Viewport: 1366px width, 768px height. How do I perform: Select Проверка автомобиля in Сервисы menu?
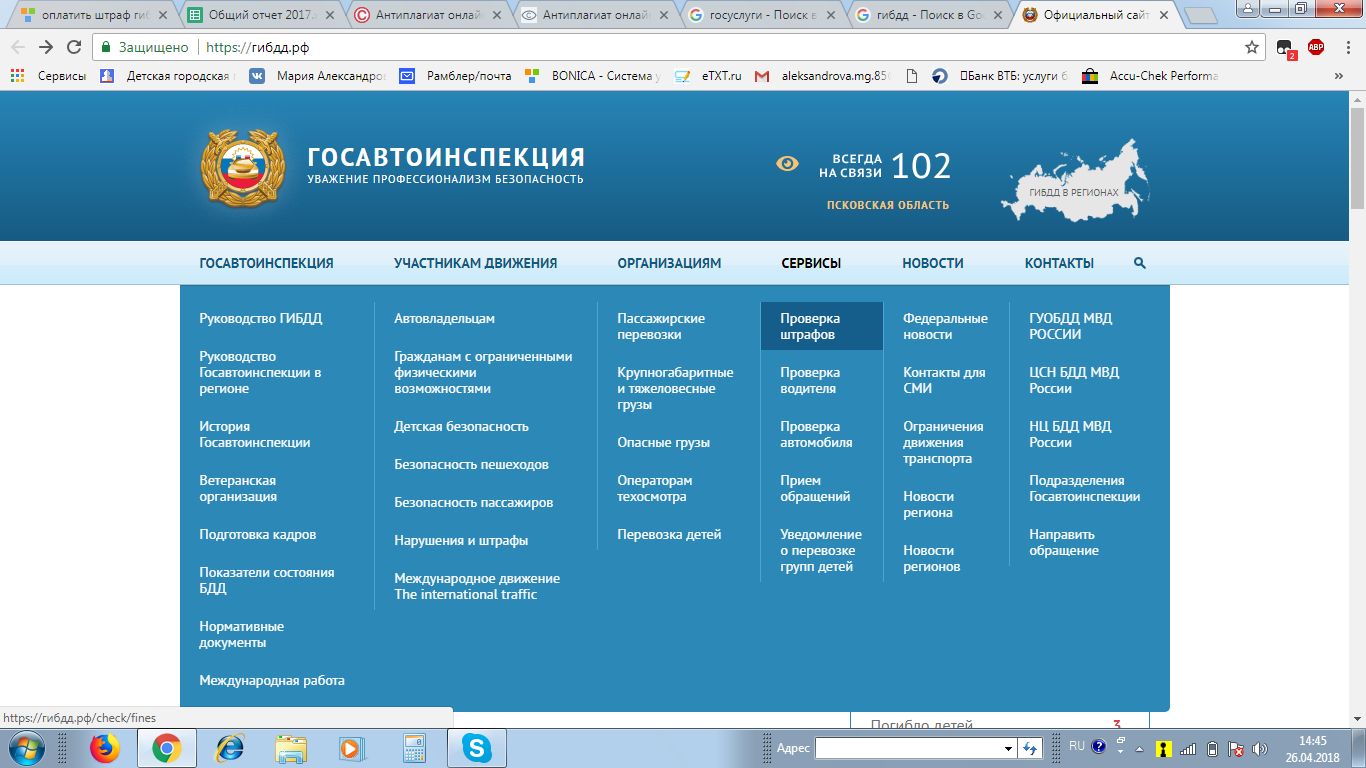point(816,434)
